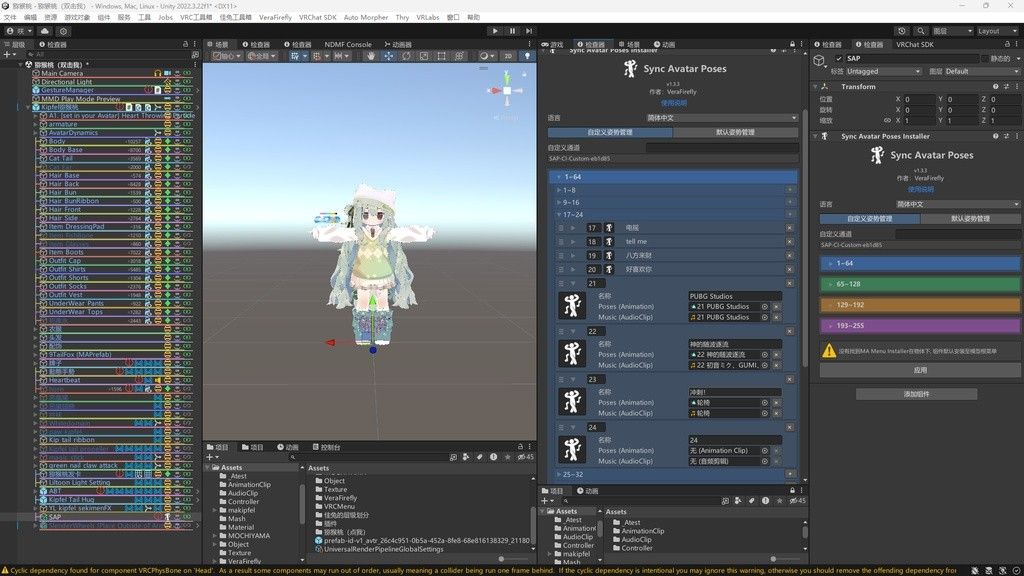
Task: Switch to the VRChat SDK tab
Action: 914,44
